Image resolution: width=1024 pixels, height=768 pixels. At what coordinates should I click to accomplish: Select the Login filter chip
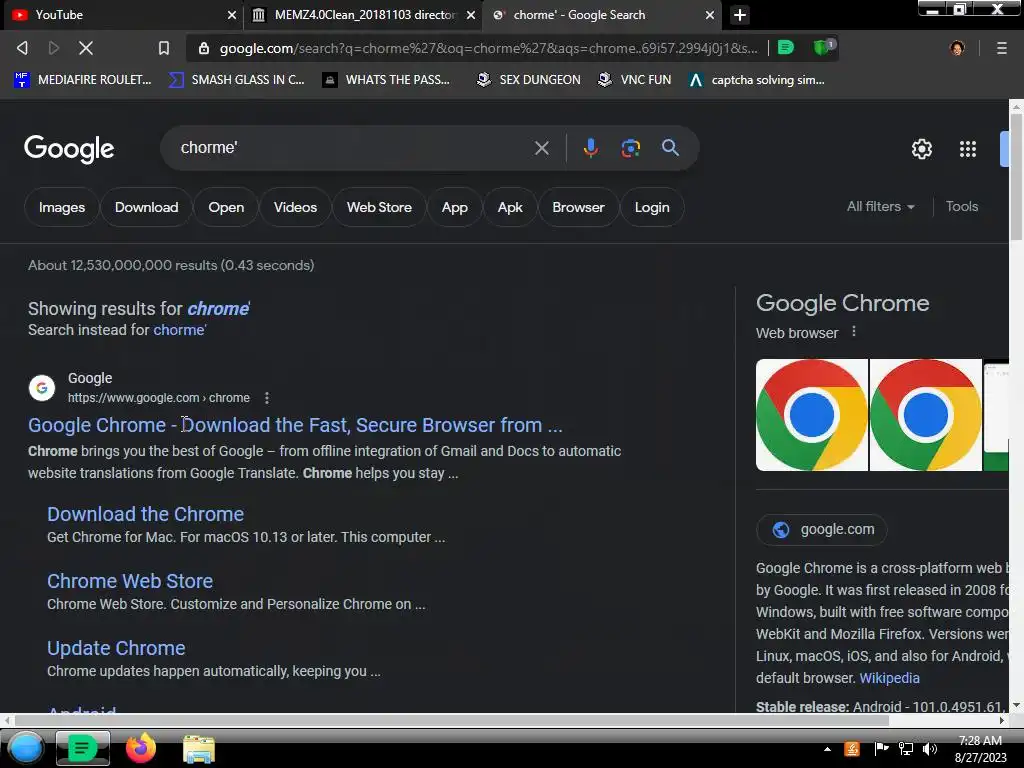(652, 207)
